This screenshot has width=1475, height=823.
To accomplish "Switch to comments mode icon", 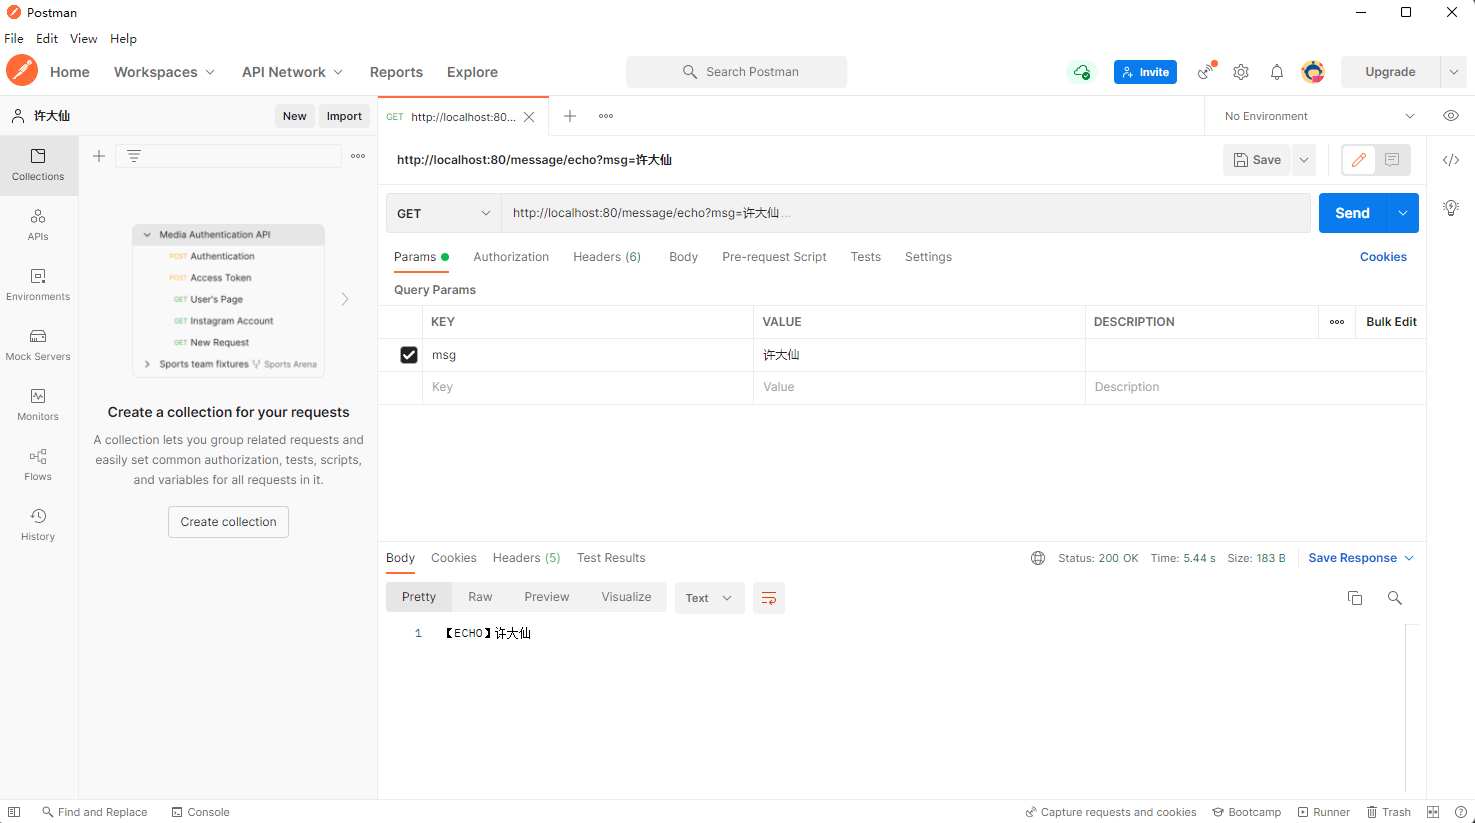I will [x=1392, y=160].
